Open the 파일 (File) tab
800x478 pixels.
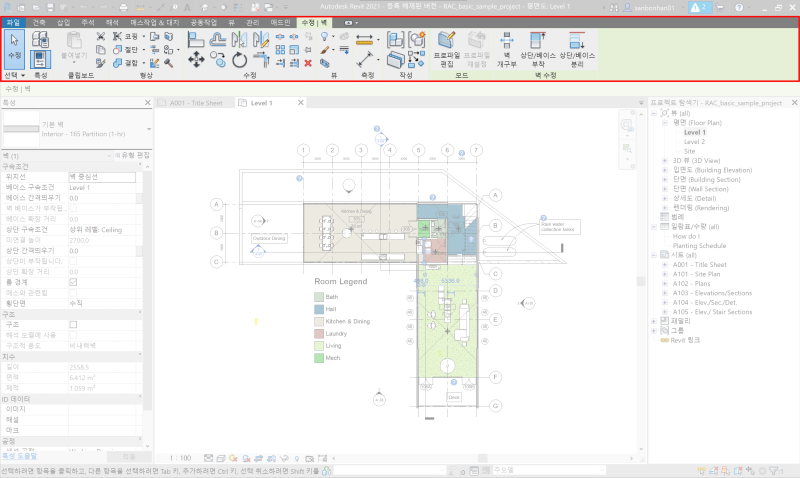(x=13, y=22)
